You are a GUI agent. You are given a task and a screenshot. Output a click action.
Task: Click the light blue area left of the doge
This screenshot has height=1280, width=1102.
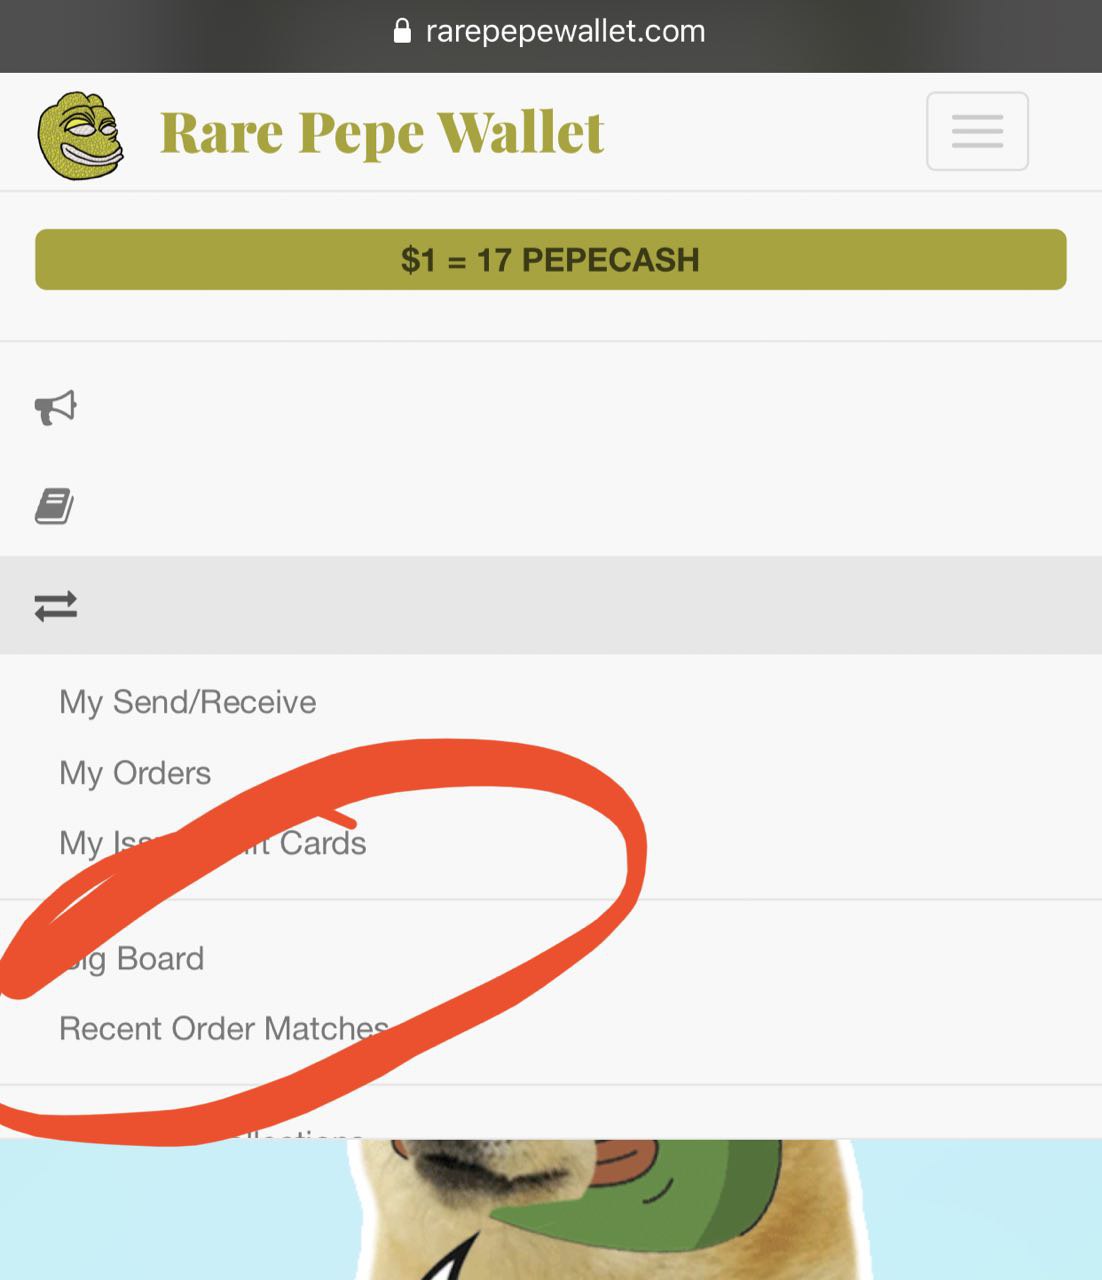click(170, 1210)
